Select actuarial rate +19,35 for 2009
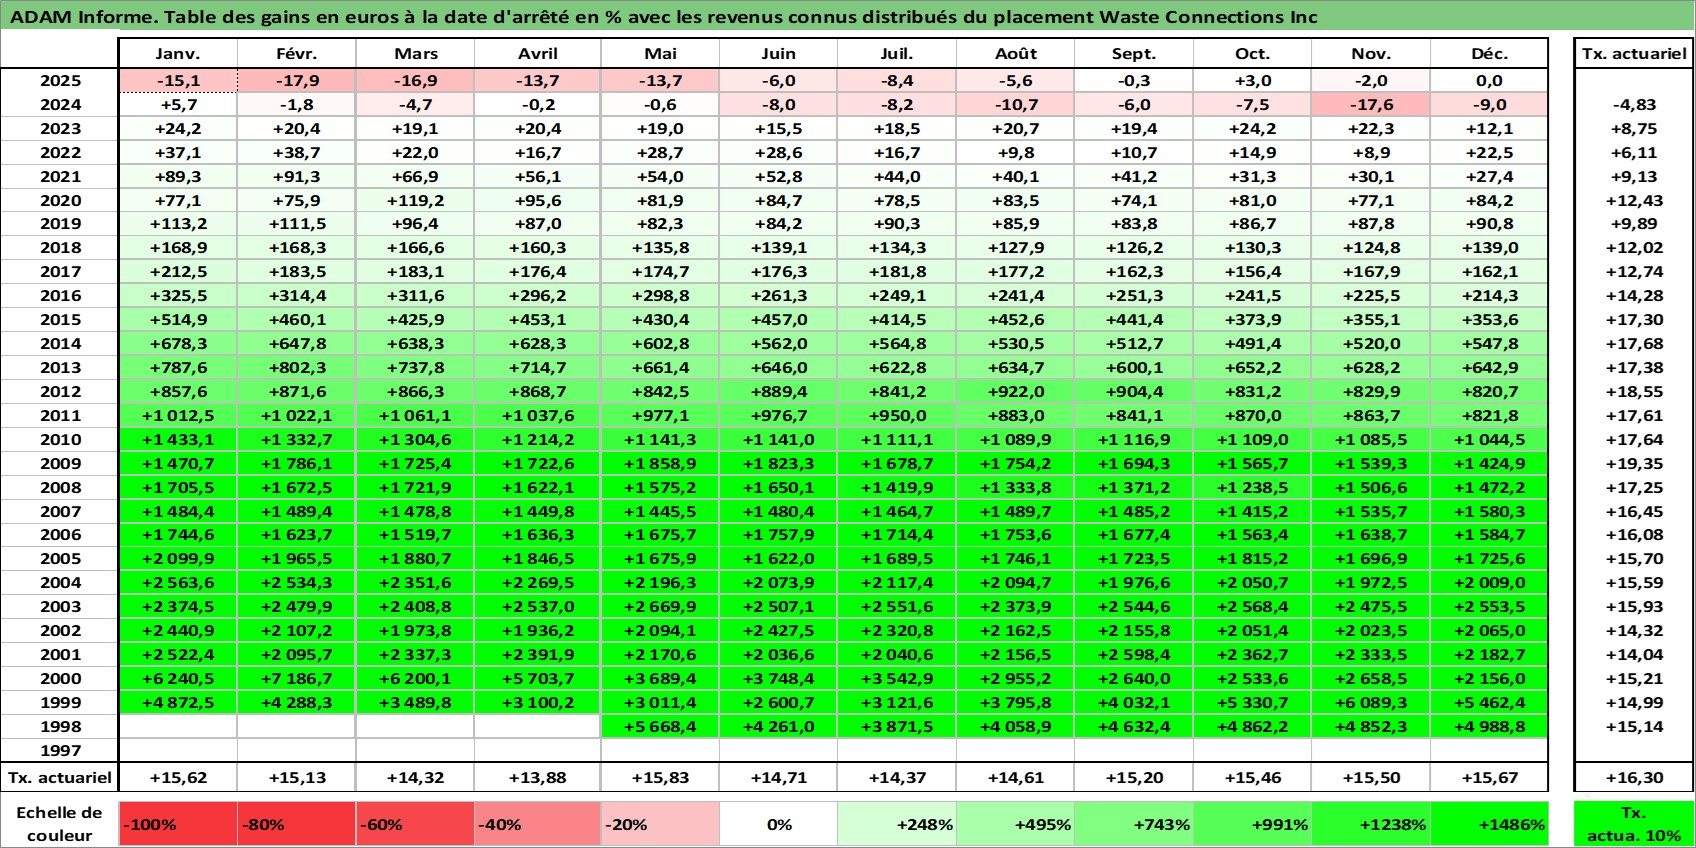The width and height of the screenshot is (1696, 848). [x=1634, y=463]
